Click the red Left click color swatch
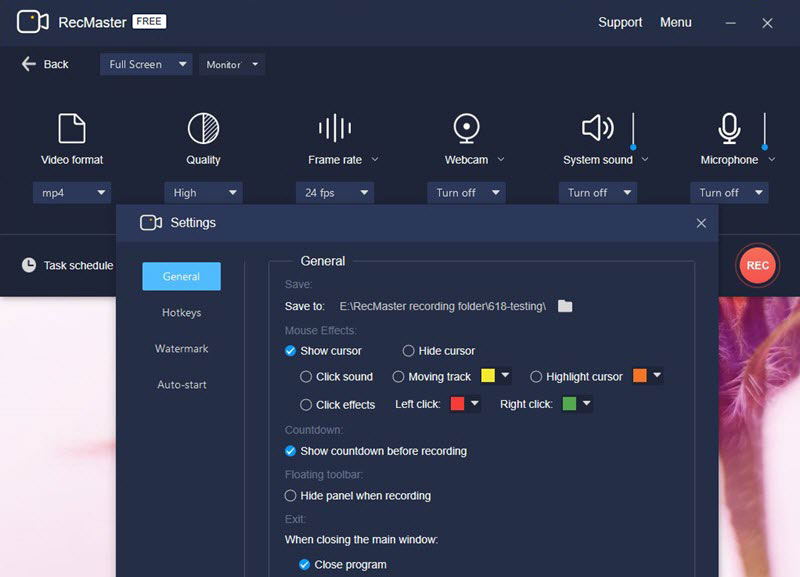Viewport: 800px width, 577px height. [457, 404]
